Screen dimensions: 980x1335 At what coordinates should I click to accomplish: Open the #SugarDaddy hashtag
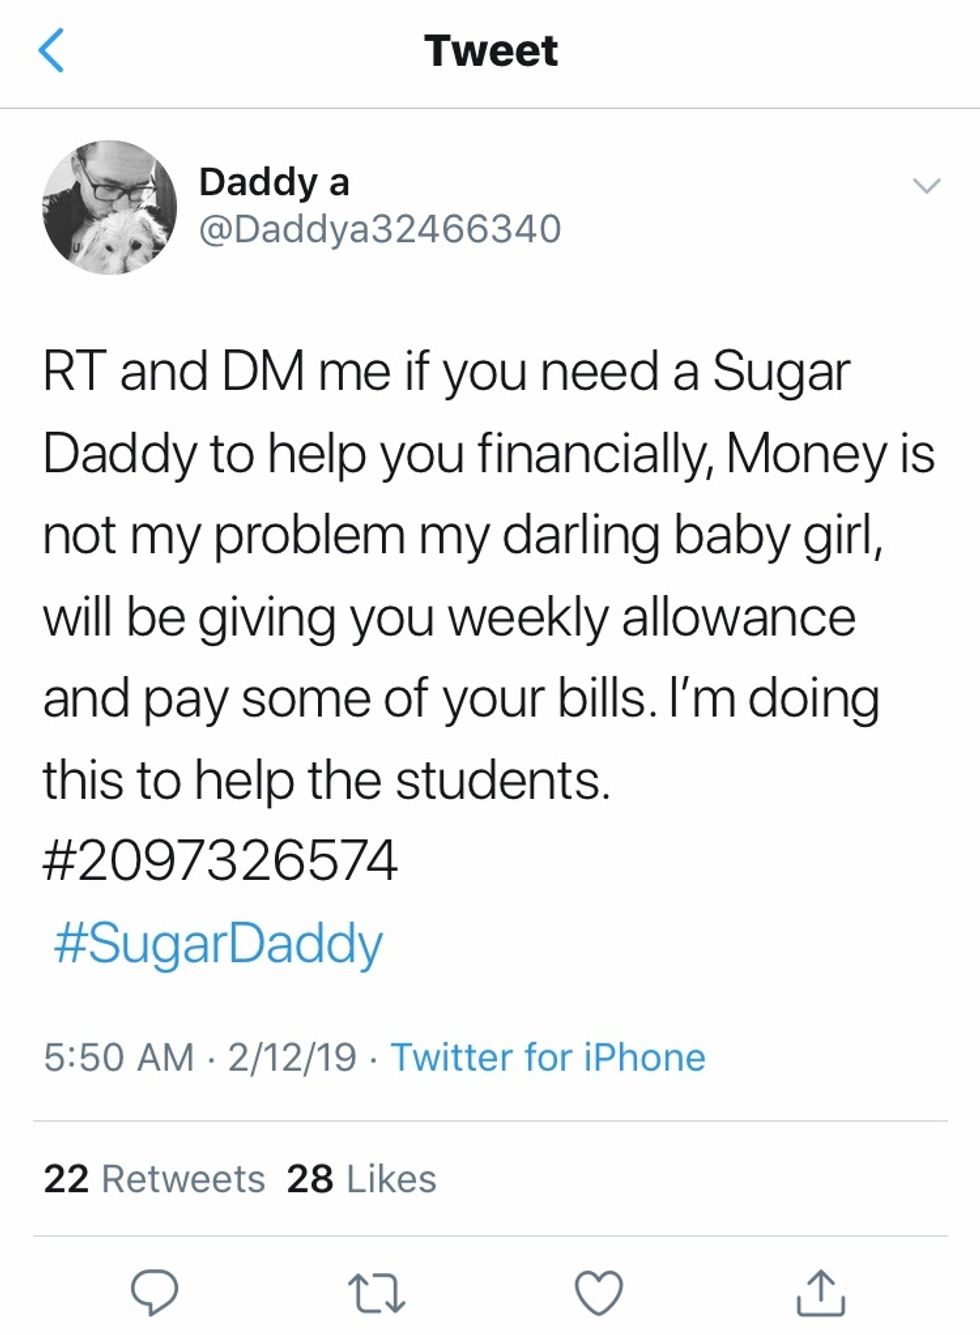coord(218,943)
